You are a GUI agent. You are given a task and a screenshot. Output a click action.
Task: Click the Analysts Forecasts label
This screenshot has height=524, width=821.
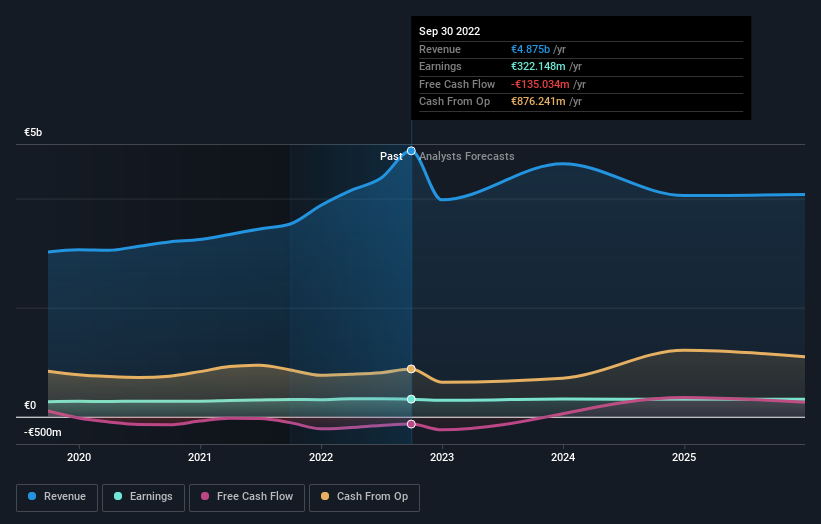tap(467, 156)
